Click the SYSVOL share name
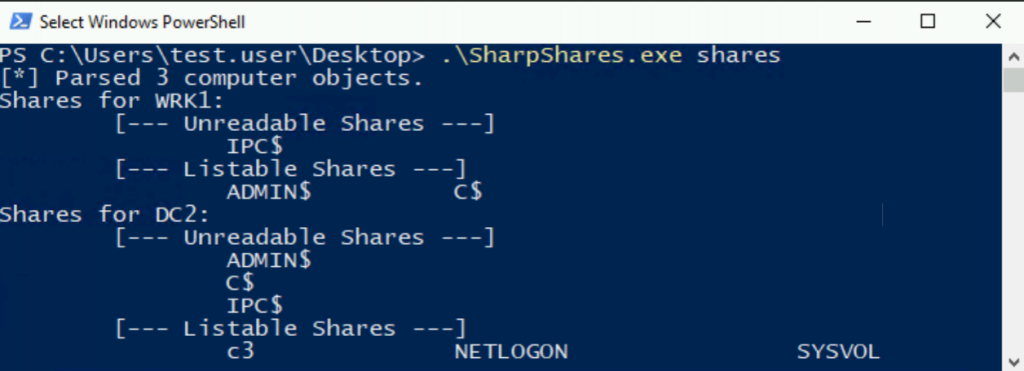1024x371 pixels. pyautogui.click(x=838, y=352)
